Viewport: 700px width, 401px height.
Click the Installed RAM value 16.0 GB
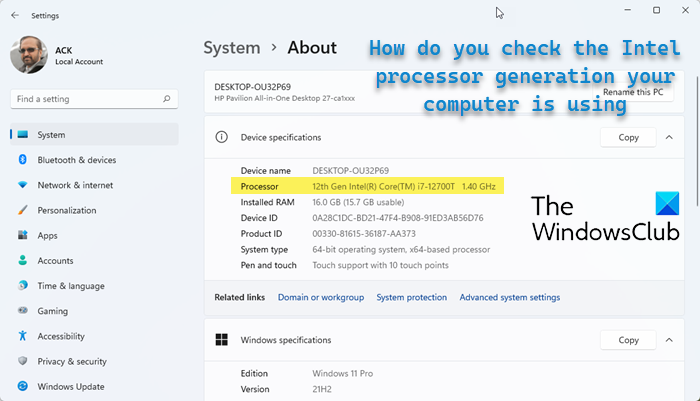358,202
